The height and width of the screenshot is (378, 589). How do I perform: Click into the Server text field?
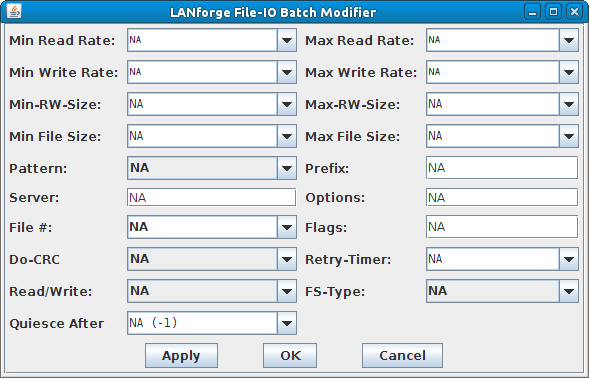pyautogui.click(x=211, y=198)
